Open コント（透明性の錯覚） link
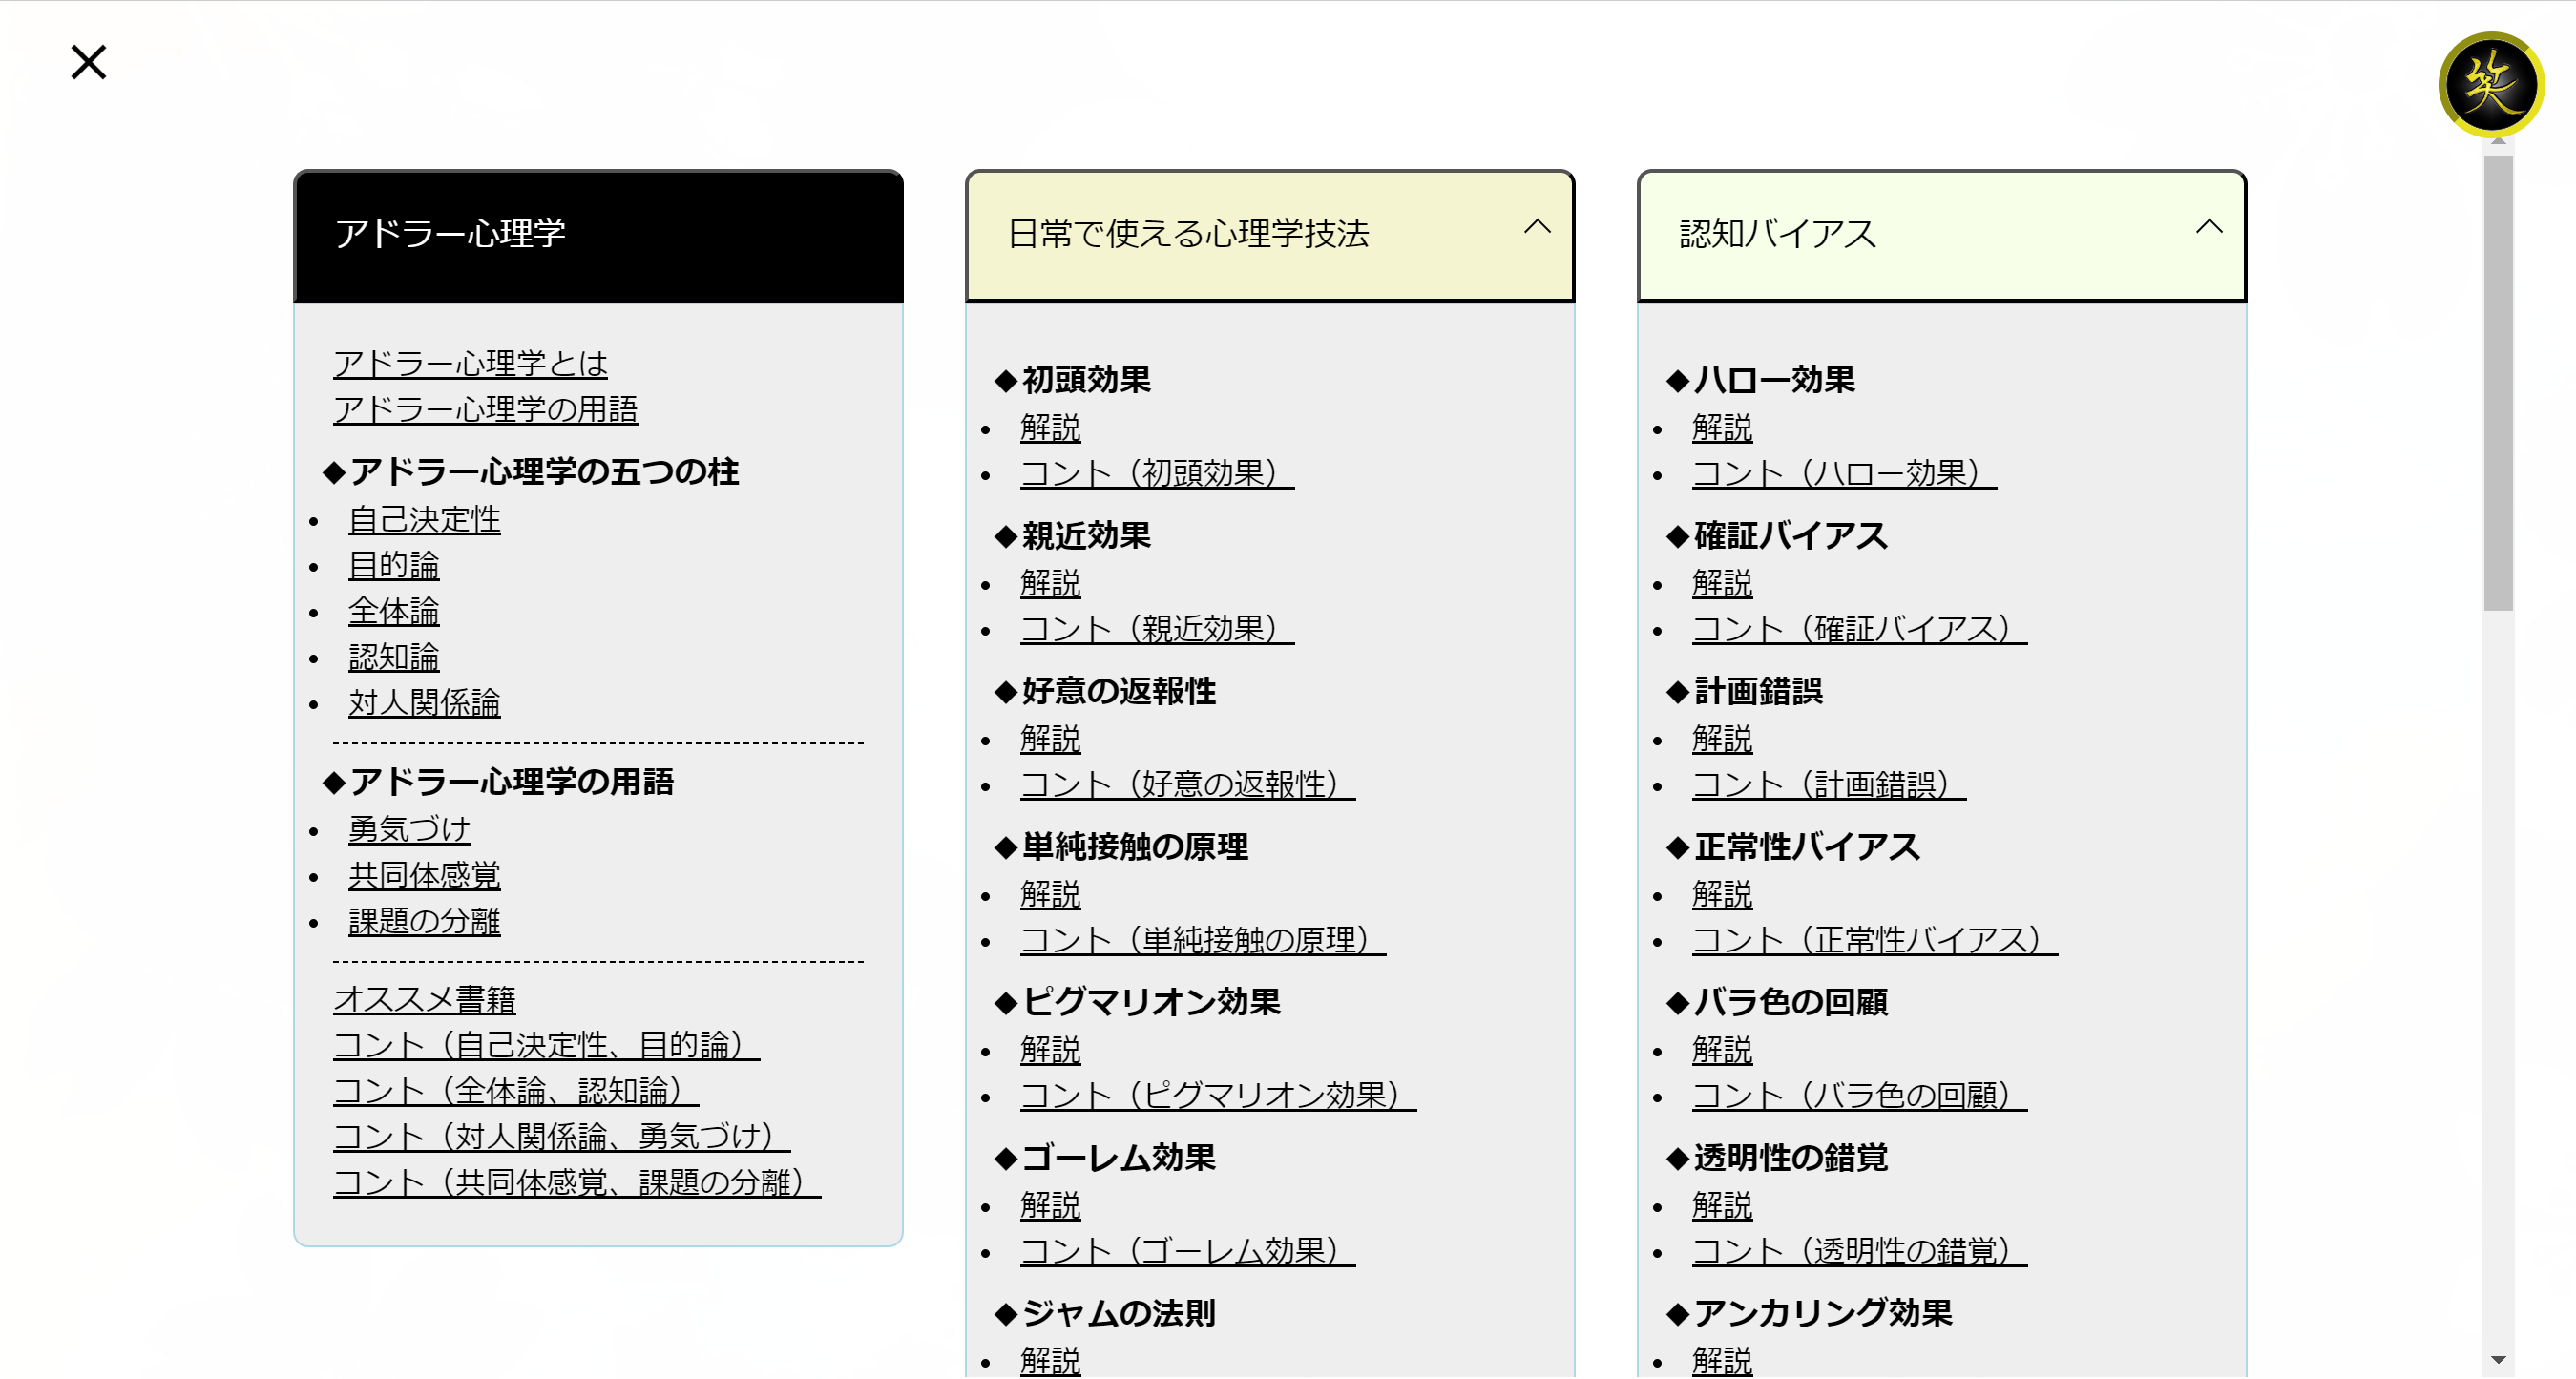 [1859, 1252]
